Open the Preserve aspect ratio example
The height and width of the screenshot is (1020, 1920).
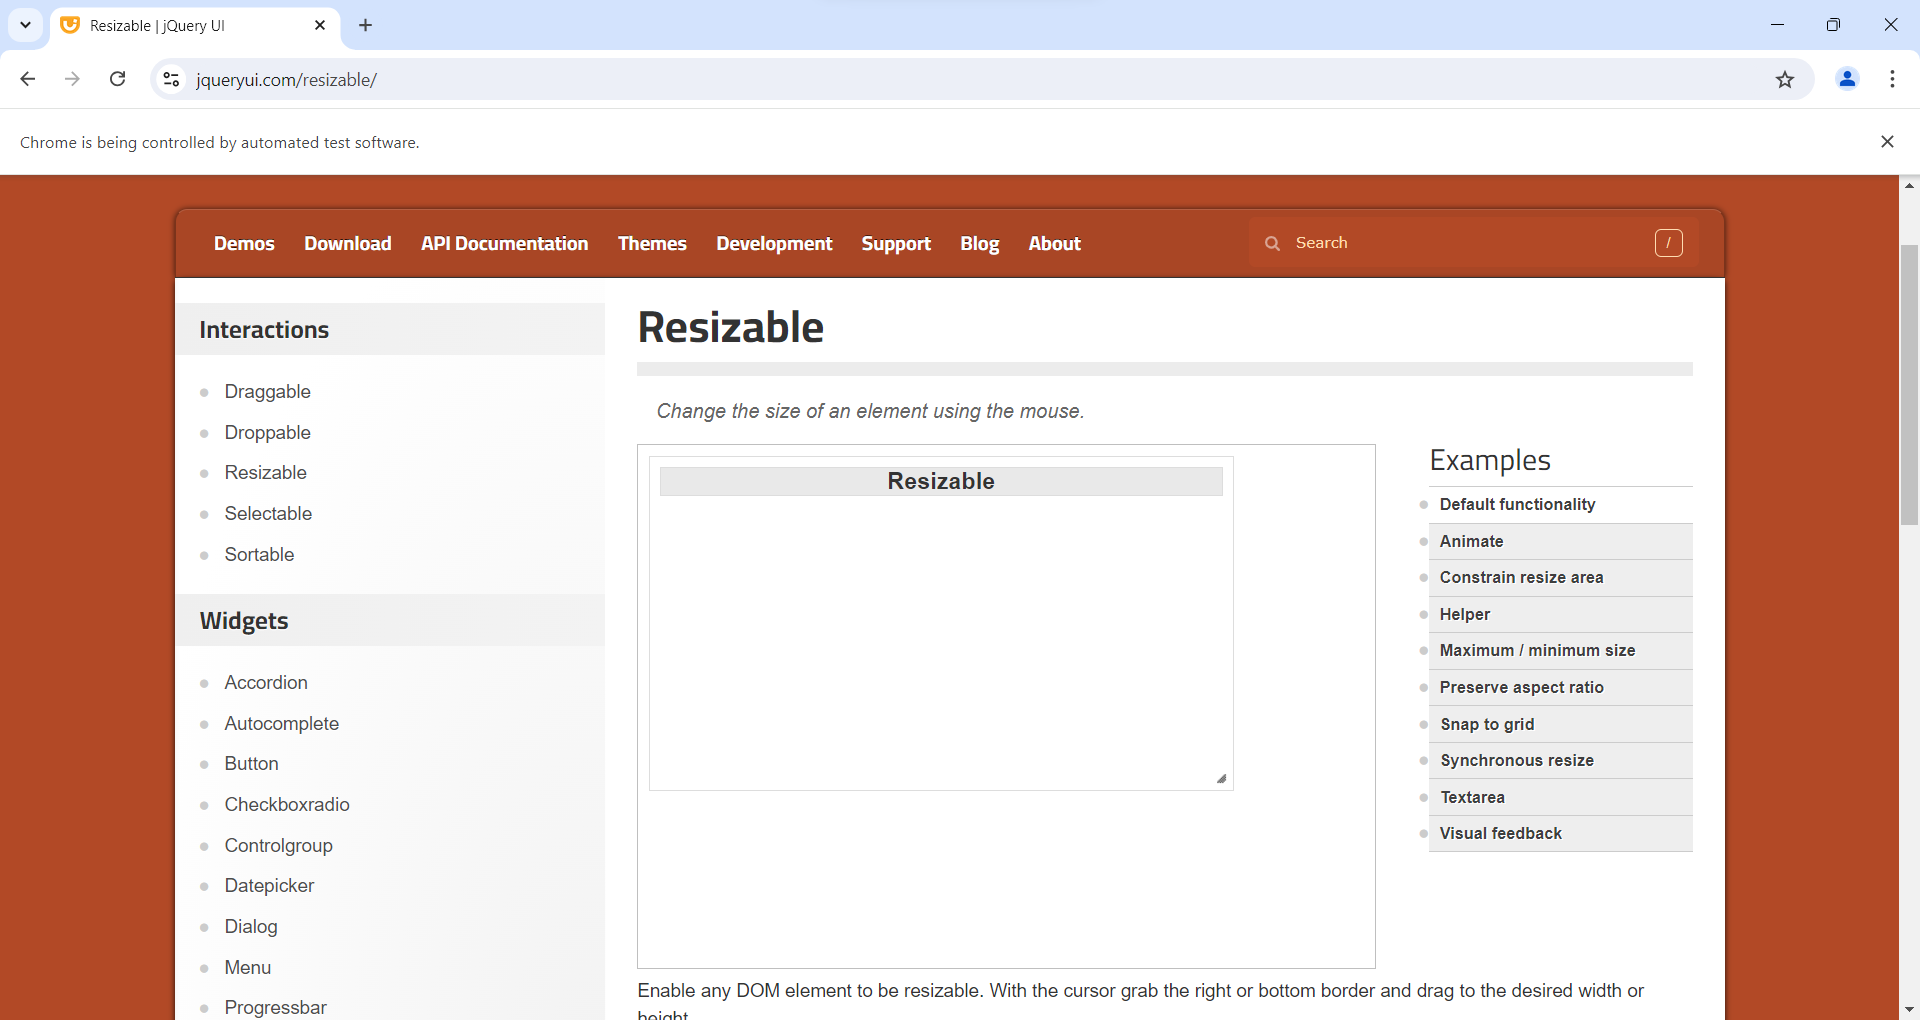(1521, 687)
